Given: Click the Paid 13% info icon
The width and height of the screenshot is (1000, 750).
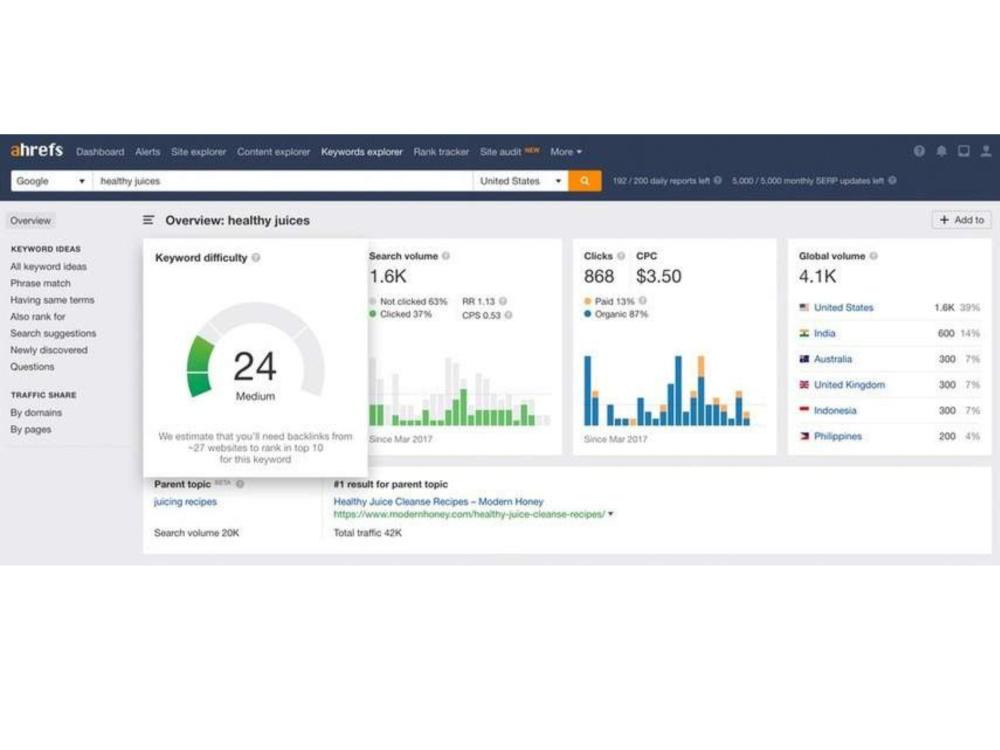Looking at the screenshot, I should click(x=643, y=300).
